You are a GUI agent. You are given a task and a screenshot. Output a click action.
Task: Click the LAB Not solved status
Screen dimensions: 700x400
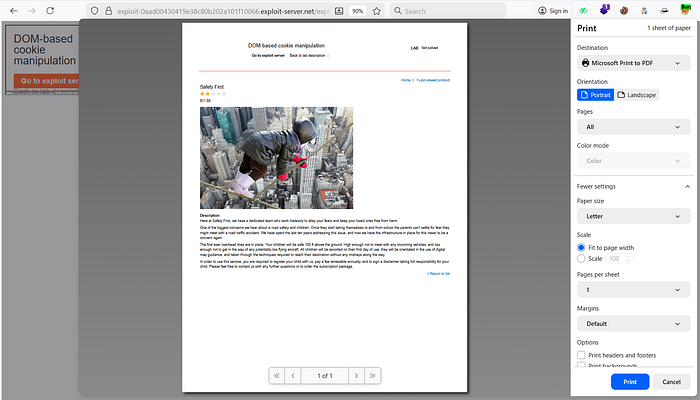(x=425, y=48)
